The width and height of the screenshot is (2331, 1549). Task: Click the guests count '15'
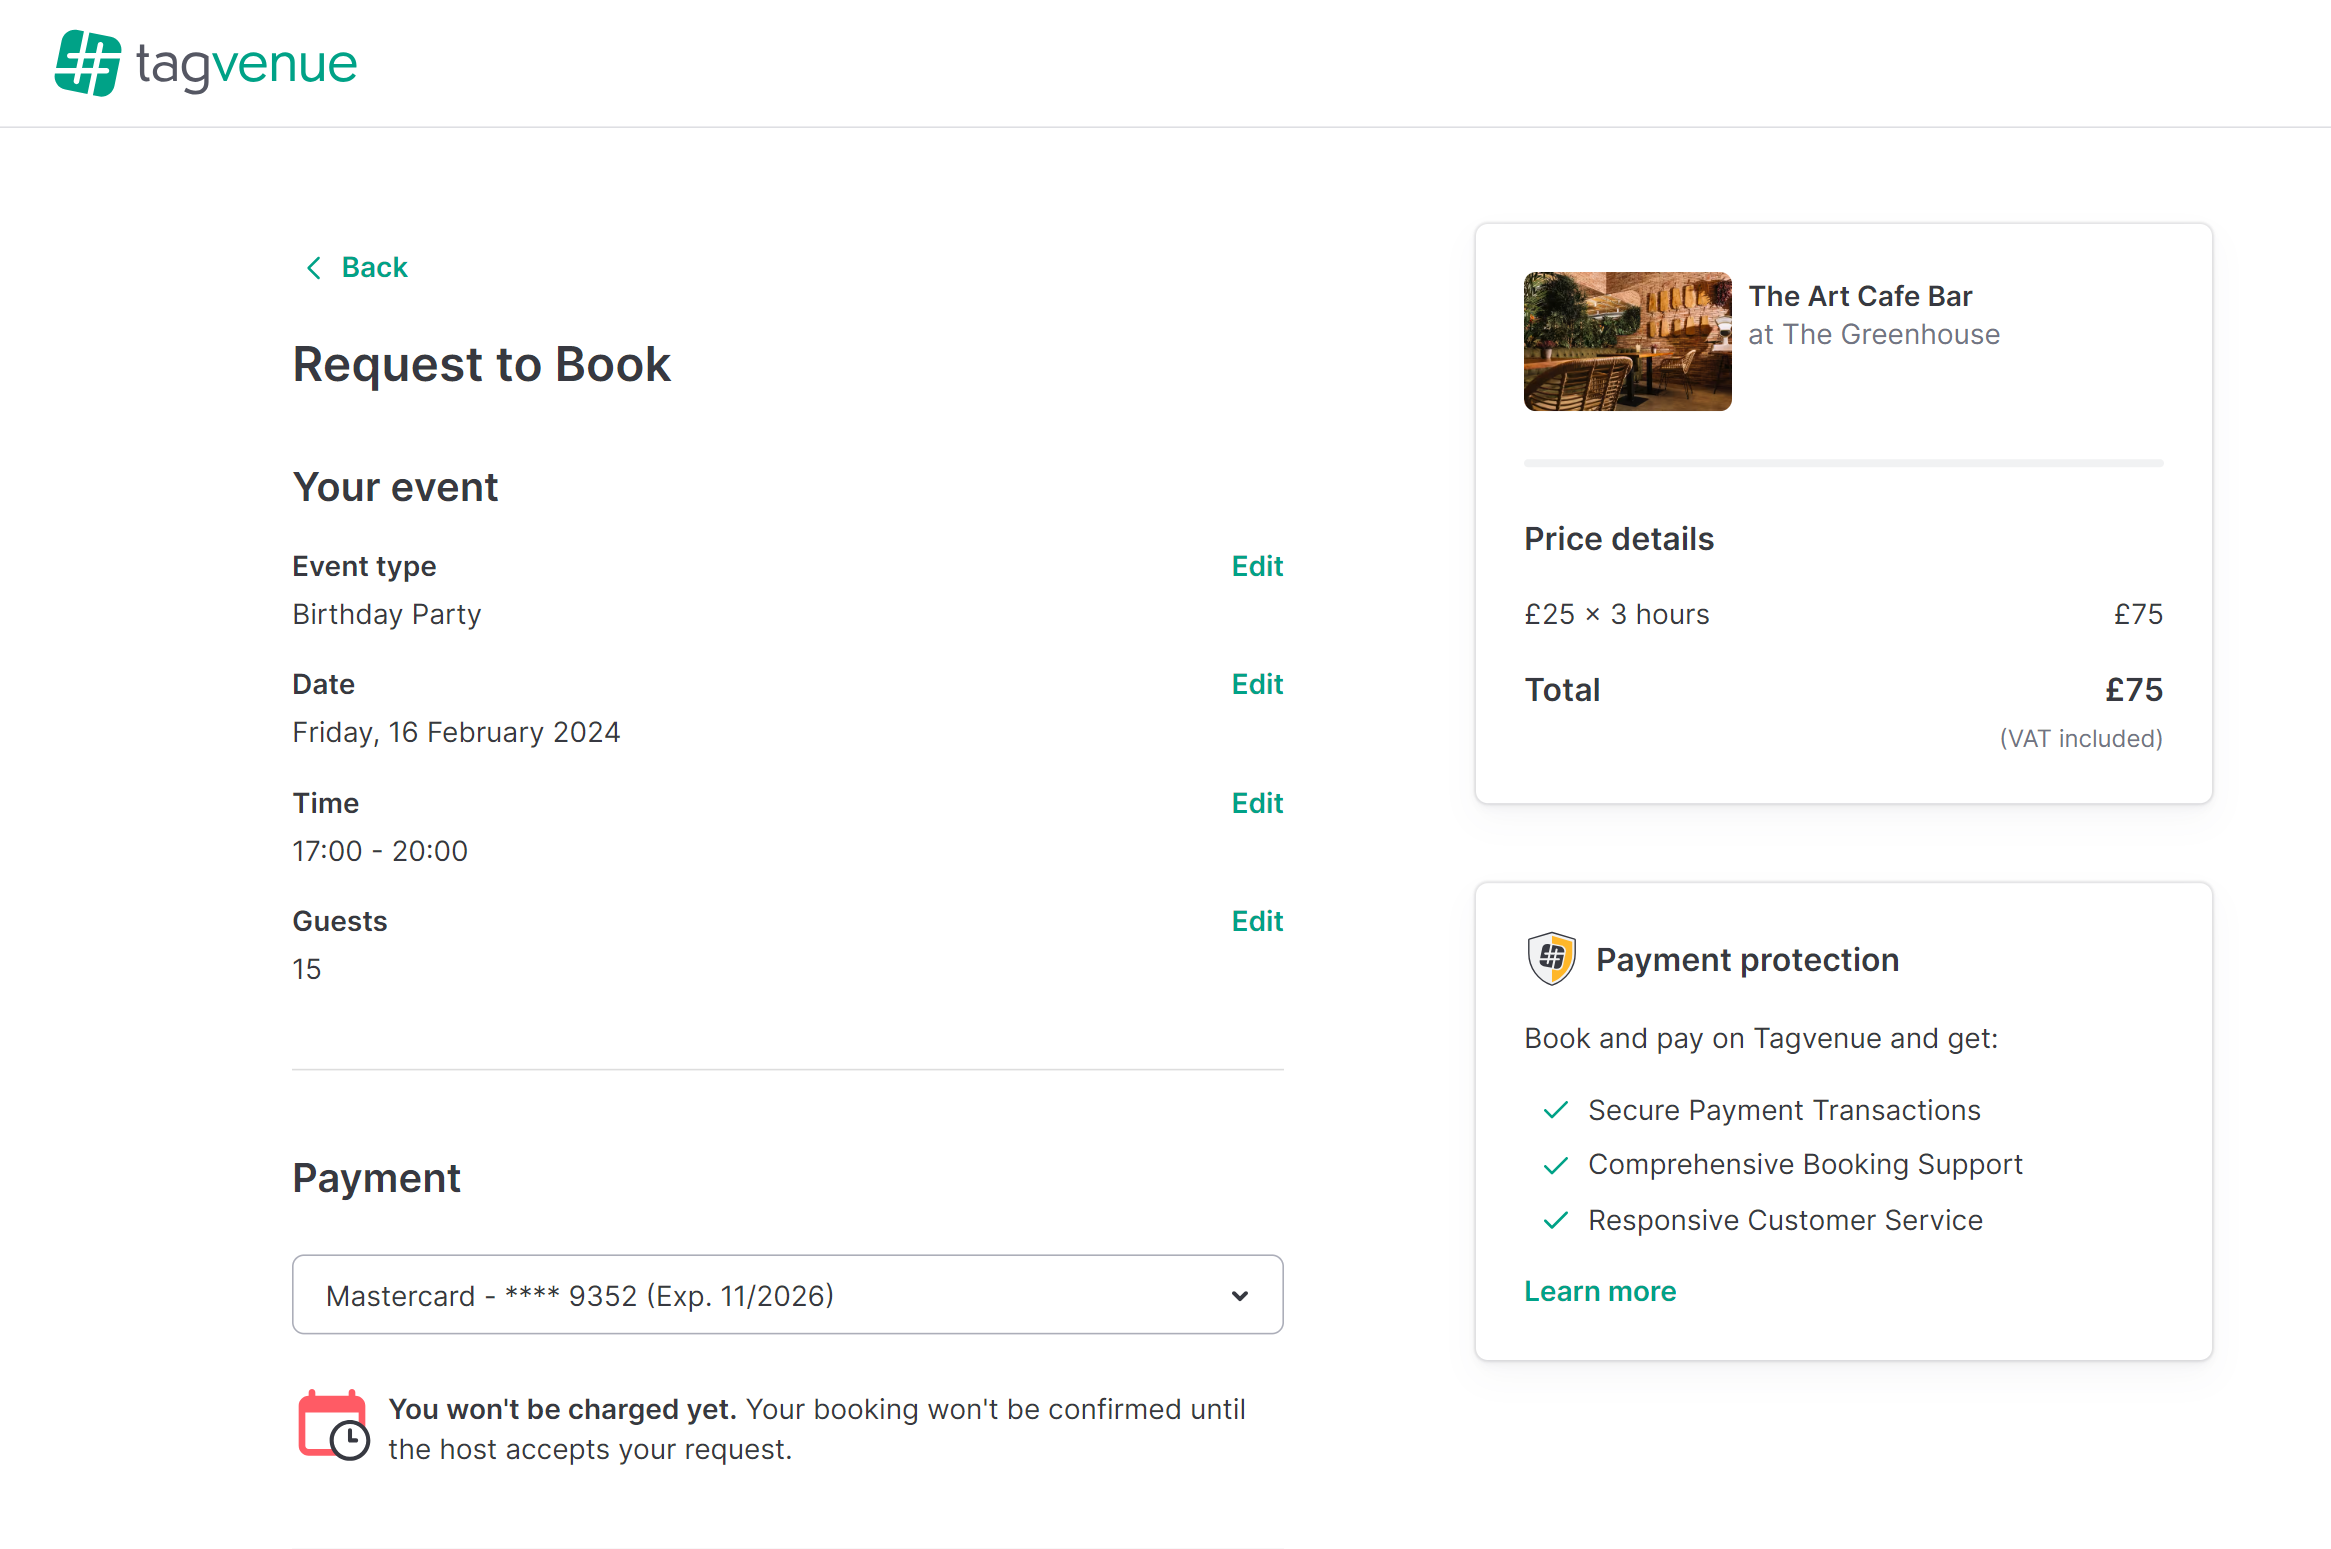[306, 969]
